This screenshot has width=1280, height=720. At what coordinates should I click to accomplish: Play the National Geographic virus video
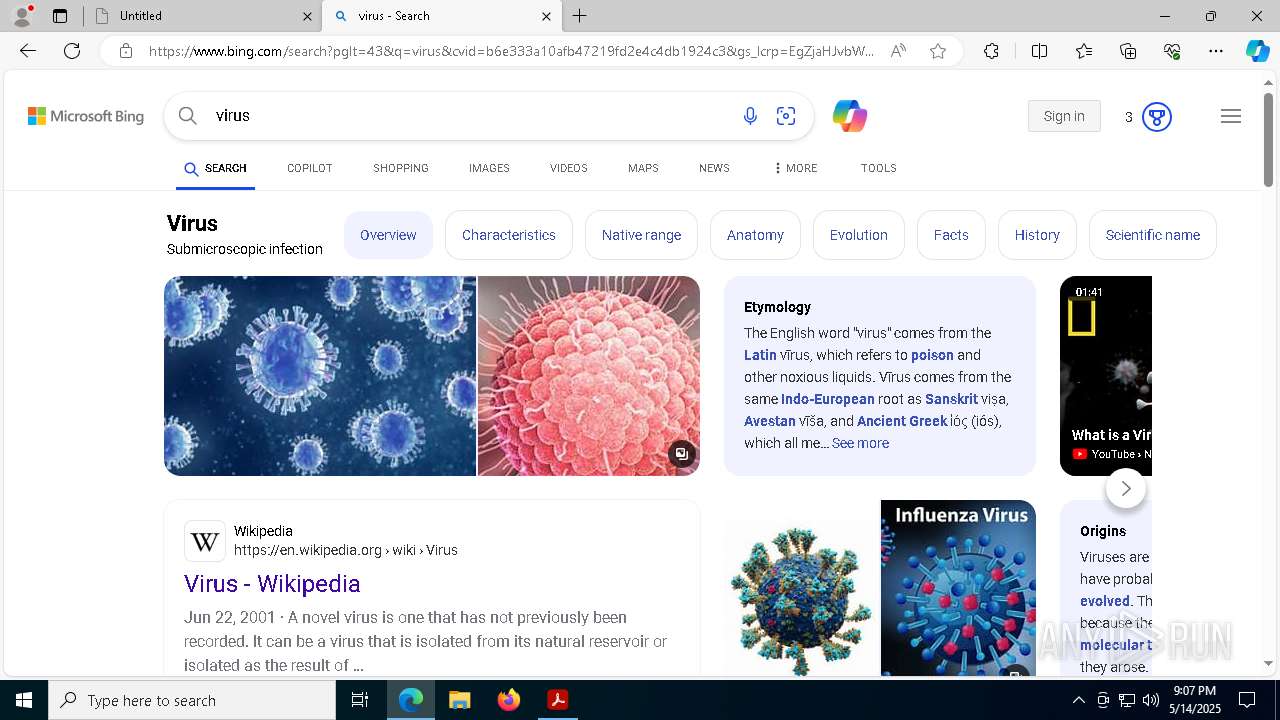tap(1106, 376)
